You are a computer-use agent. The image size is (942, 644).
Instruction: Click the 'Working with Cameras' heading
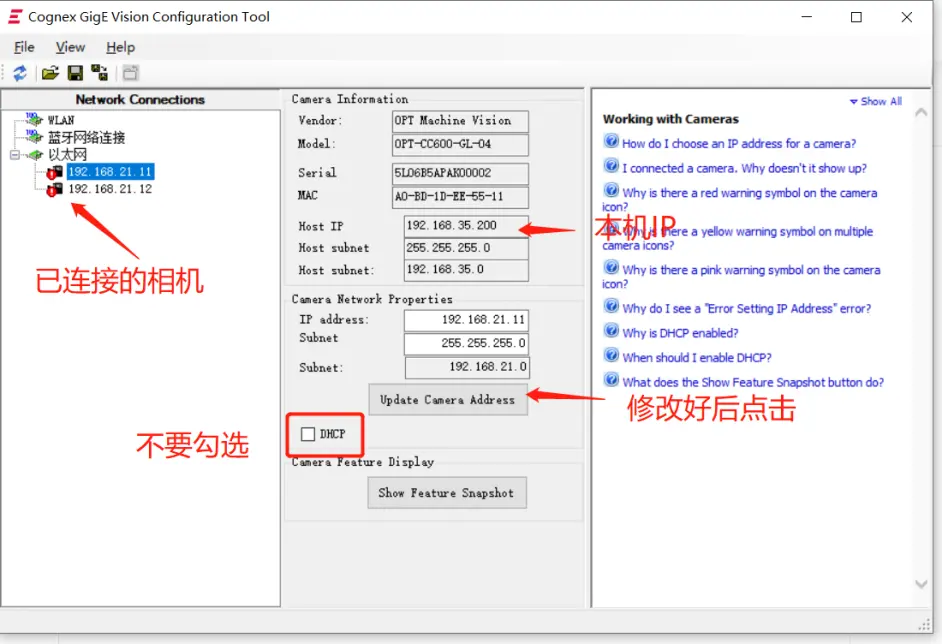click(670, 119)
